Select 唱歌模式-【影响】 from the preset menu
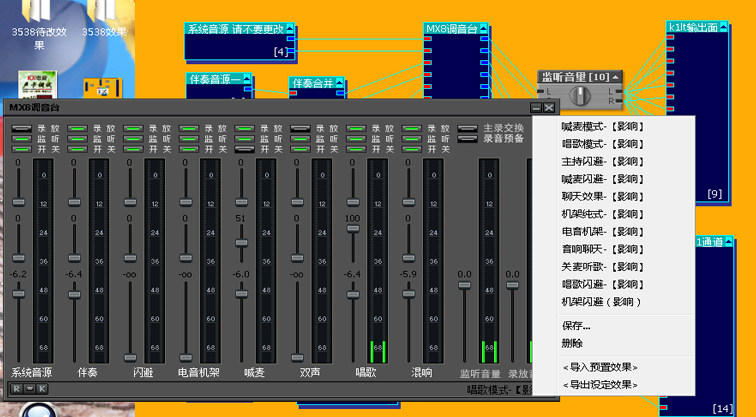 point(603,144)
